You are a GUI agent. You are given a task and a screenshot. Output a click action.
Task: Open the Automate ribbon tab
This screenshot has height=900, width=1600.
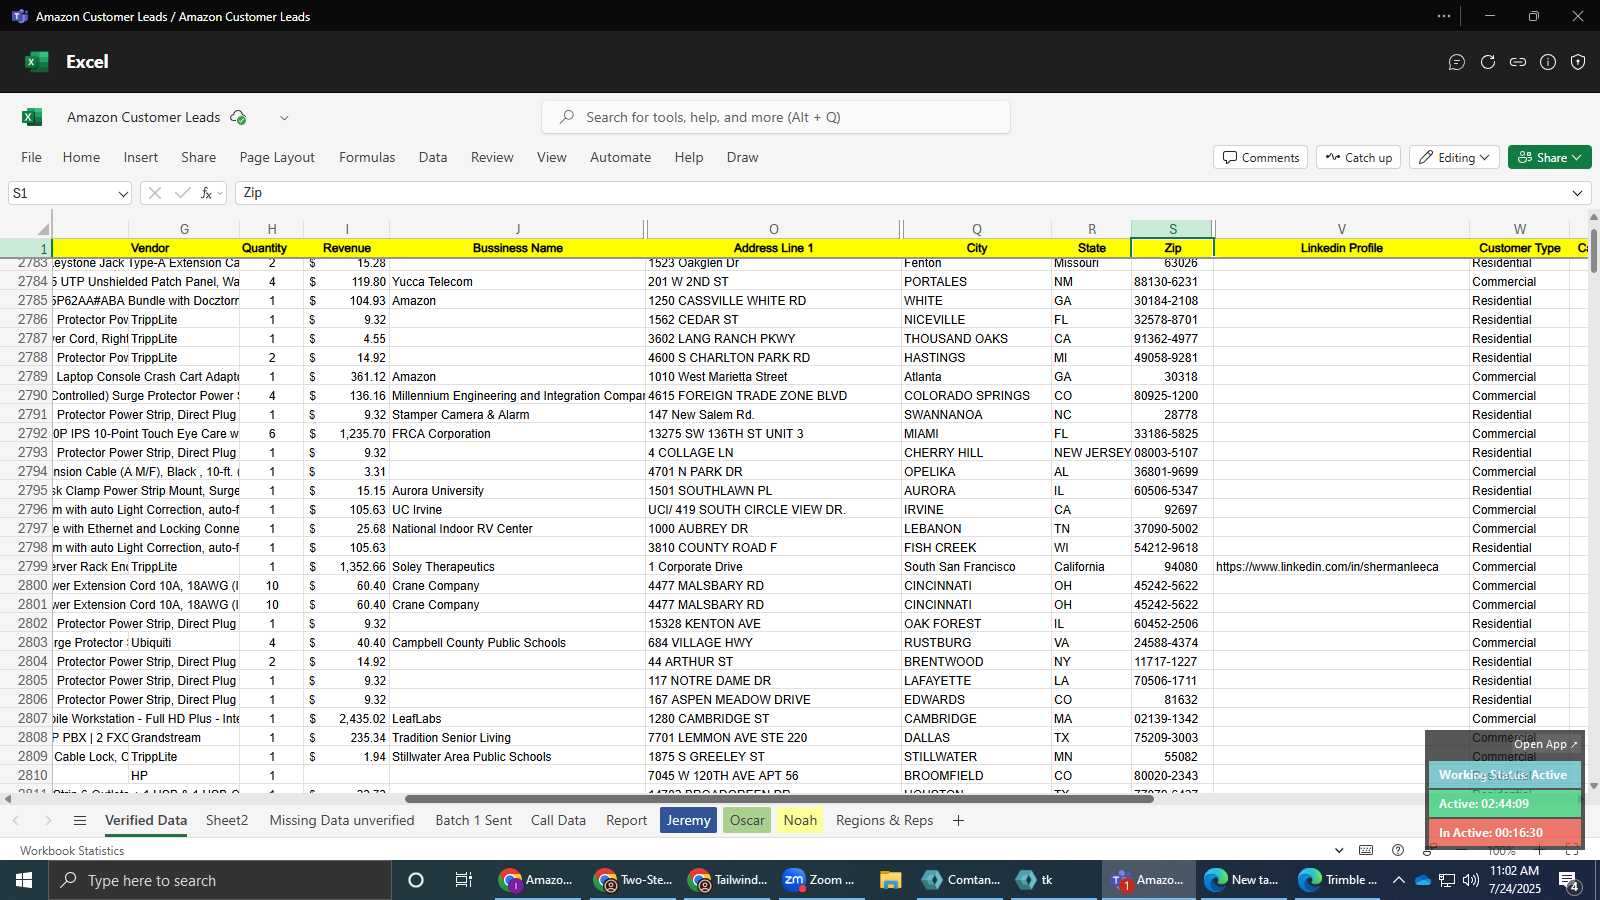[620, 157]
